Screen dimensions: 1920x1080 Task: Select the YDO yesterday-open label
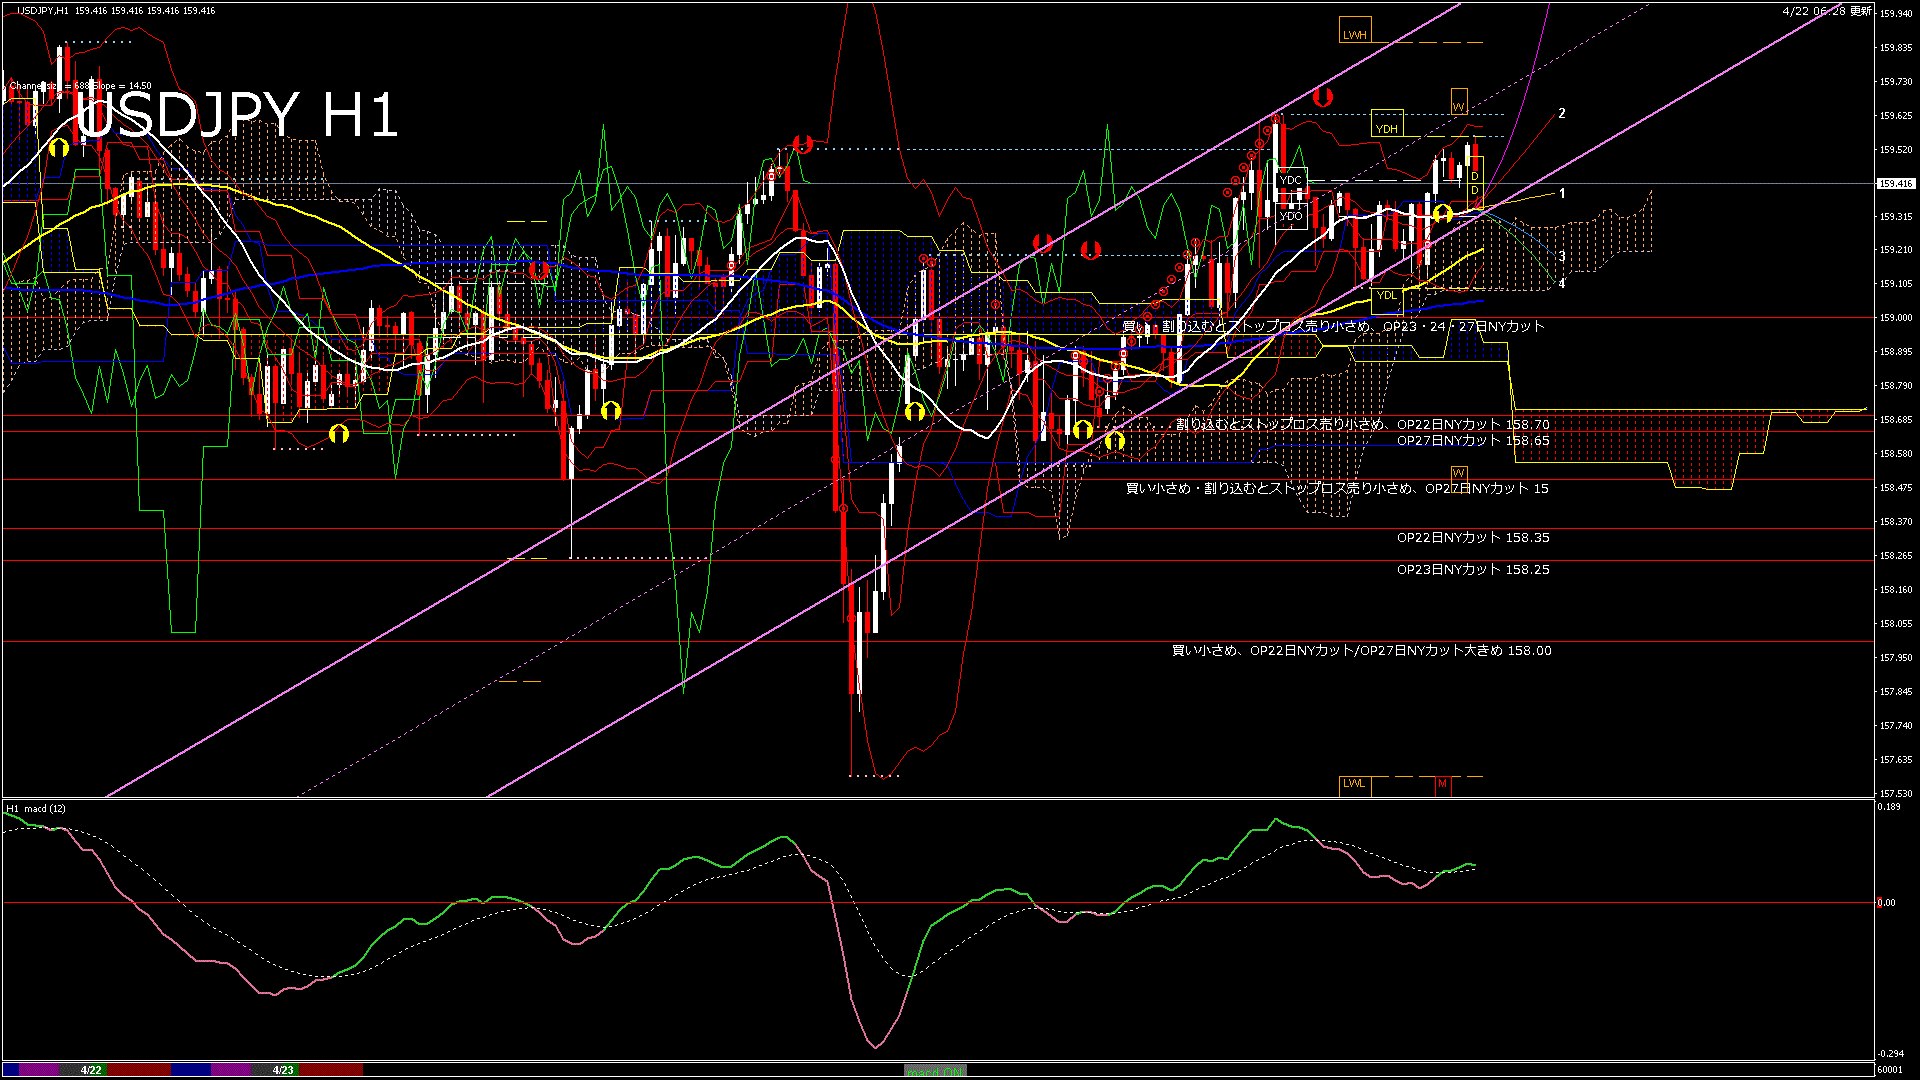tap(1291, 216)
